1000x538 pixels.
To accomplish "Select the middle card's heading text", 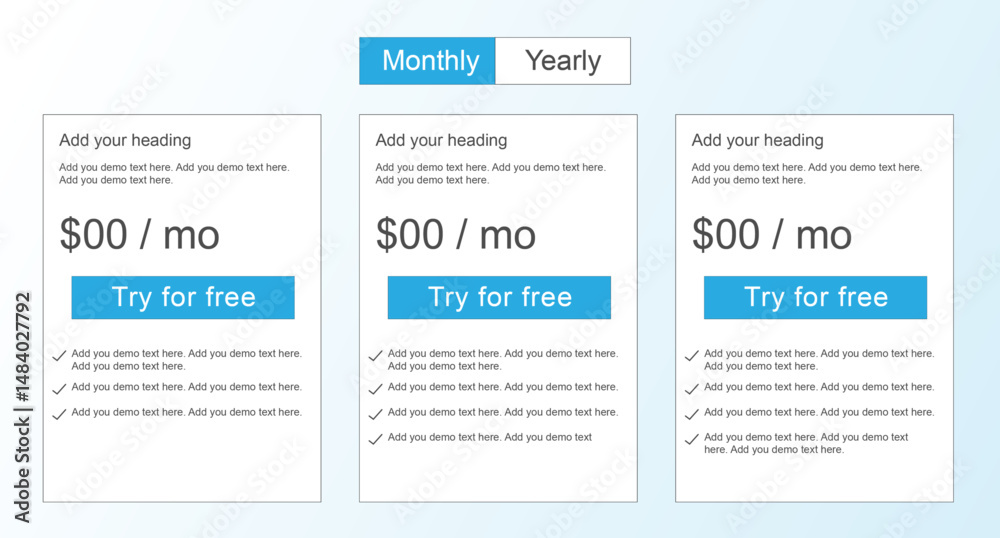I will click(441, 140).
